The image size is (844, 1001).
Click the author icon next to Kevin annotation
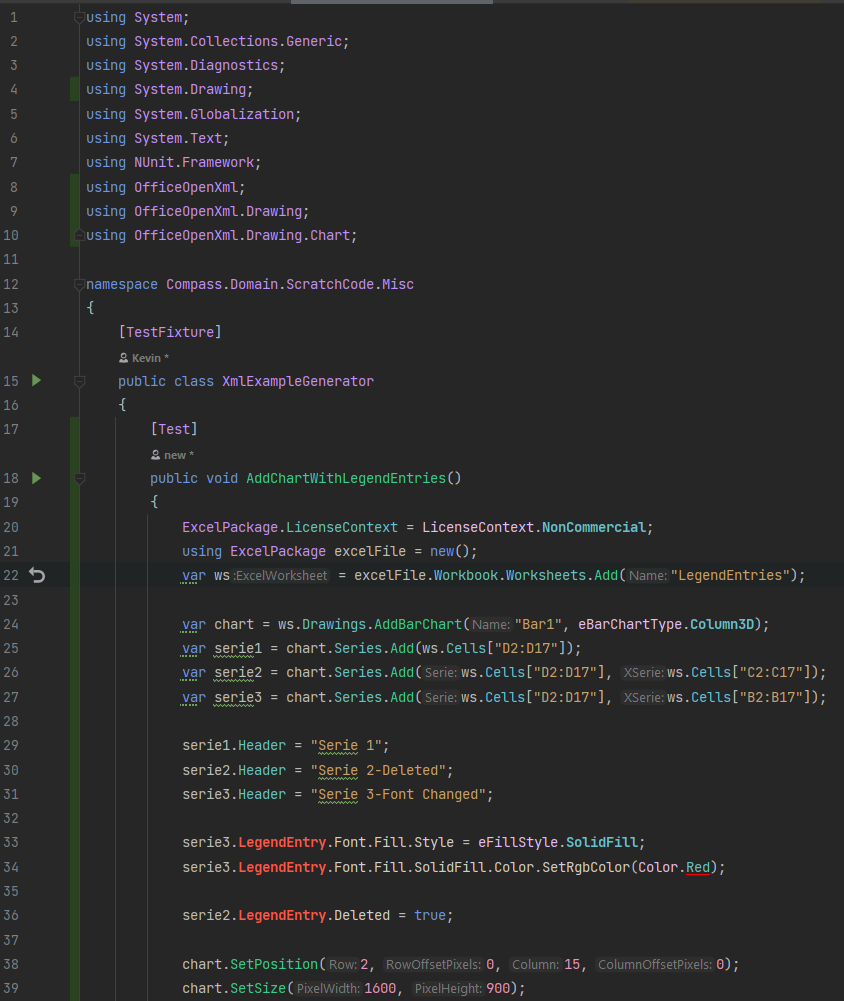tap(123, 357)
